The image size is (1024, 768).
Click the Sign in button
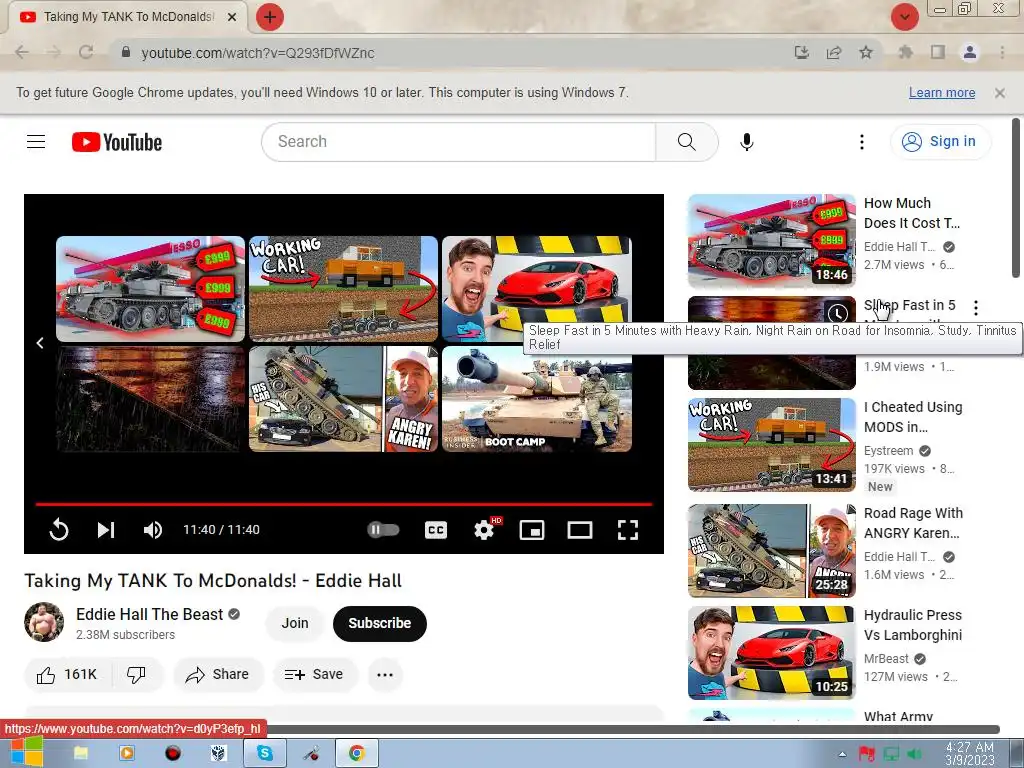[940, 142]
